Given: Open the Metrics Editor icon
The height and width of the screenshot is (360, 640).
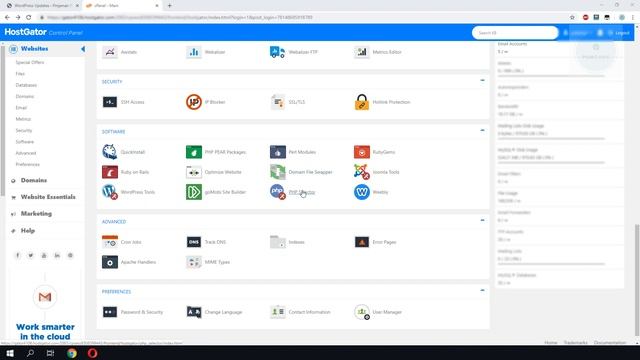Looking at the screenshot, I should pyautogui.click(x=362, y=52).
